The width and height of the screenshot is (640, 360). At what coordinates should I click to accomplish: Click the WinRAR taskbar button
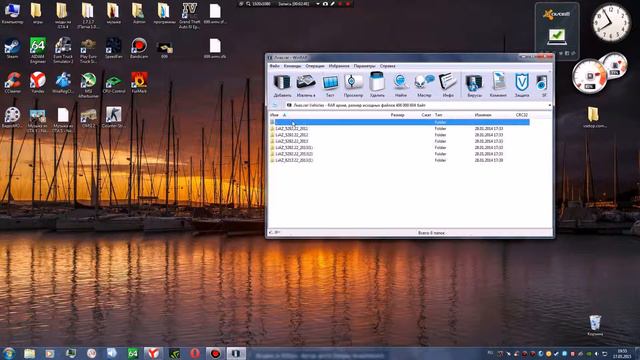[x=236, y=353]
